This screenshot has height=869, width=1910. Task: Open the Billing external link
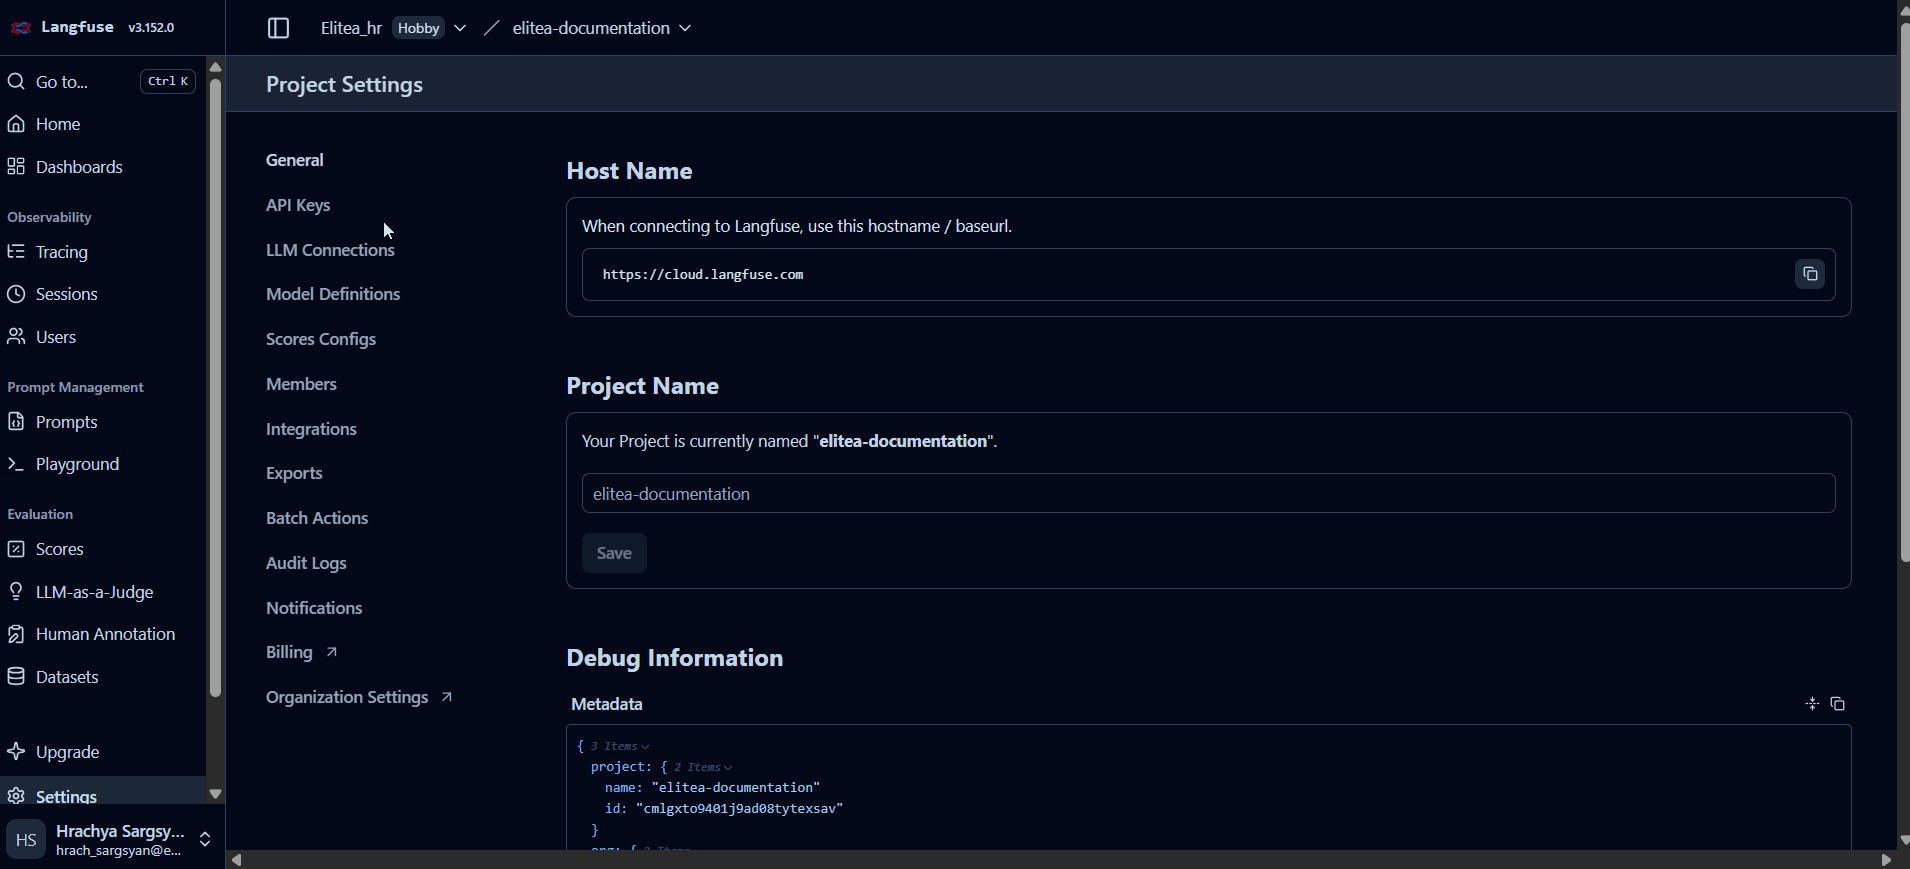pyautogui.click(x=301, y=652)
